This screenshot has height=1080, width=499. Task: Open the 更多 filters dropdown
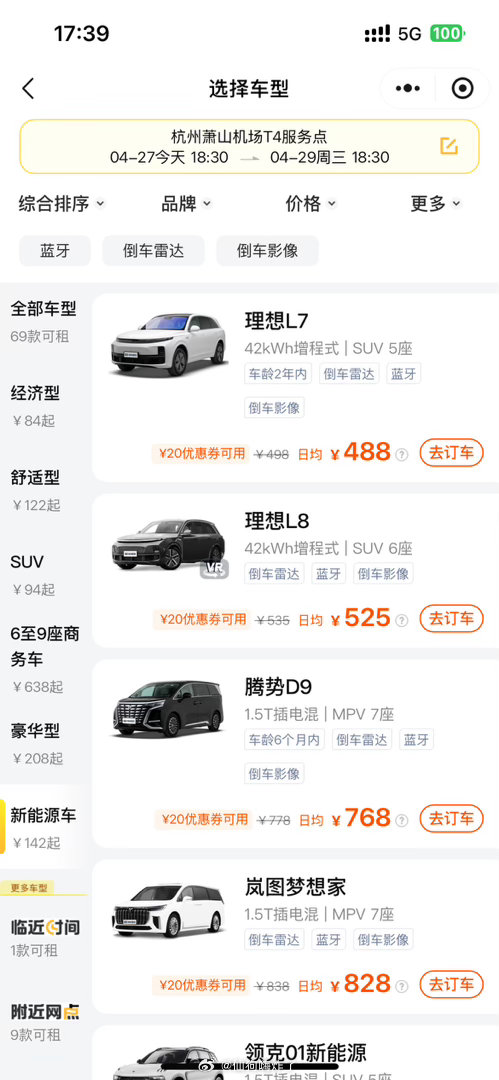pos(436,204)
